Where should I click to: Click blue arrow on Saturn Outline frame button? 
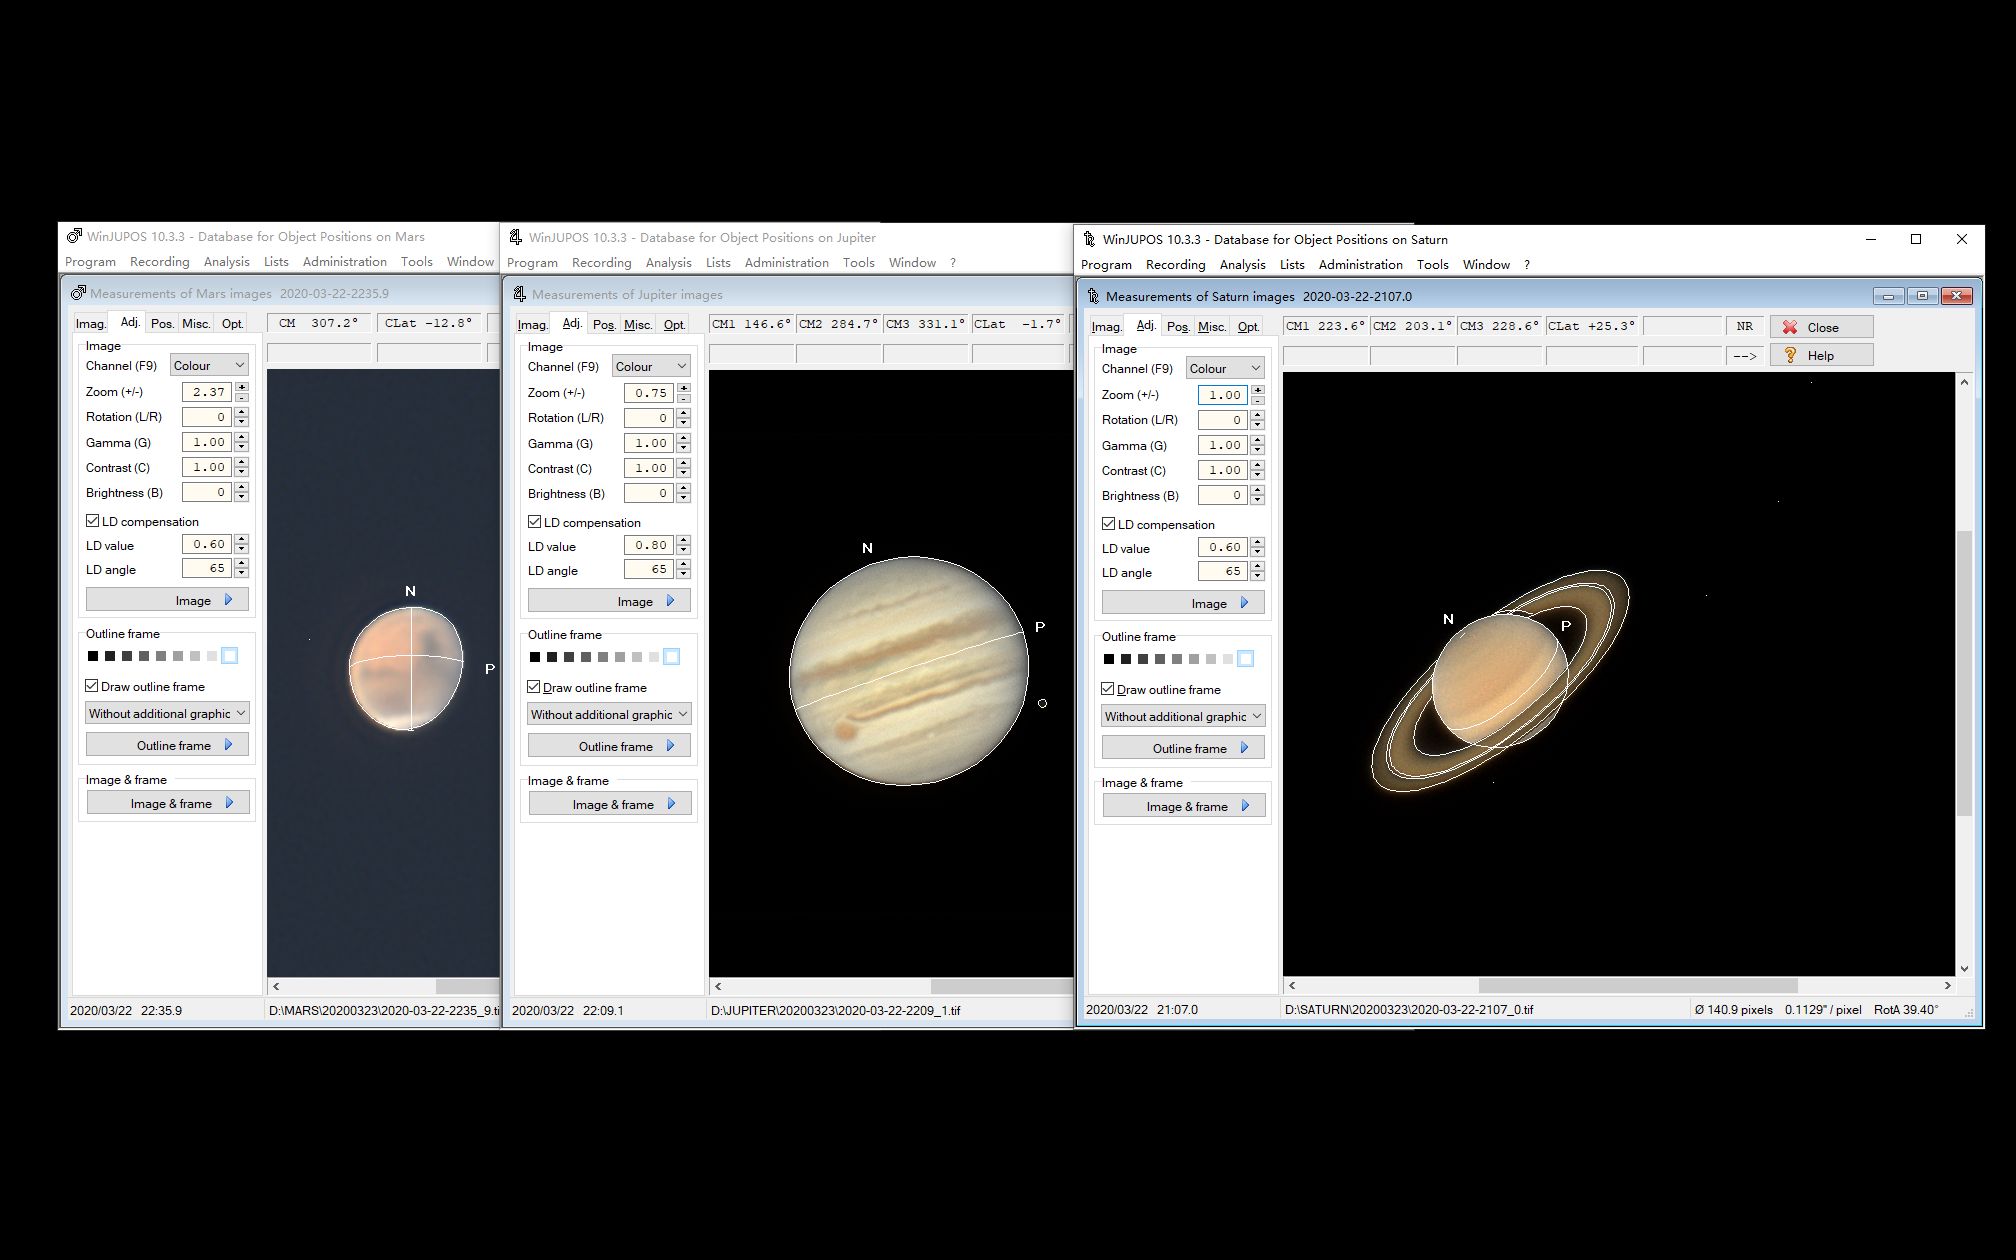[1244, 748]
